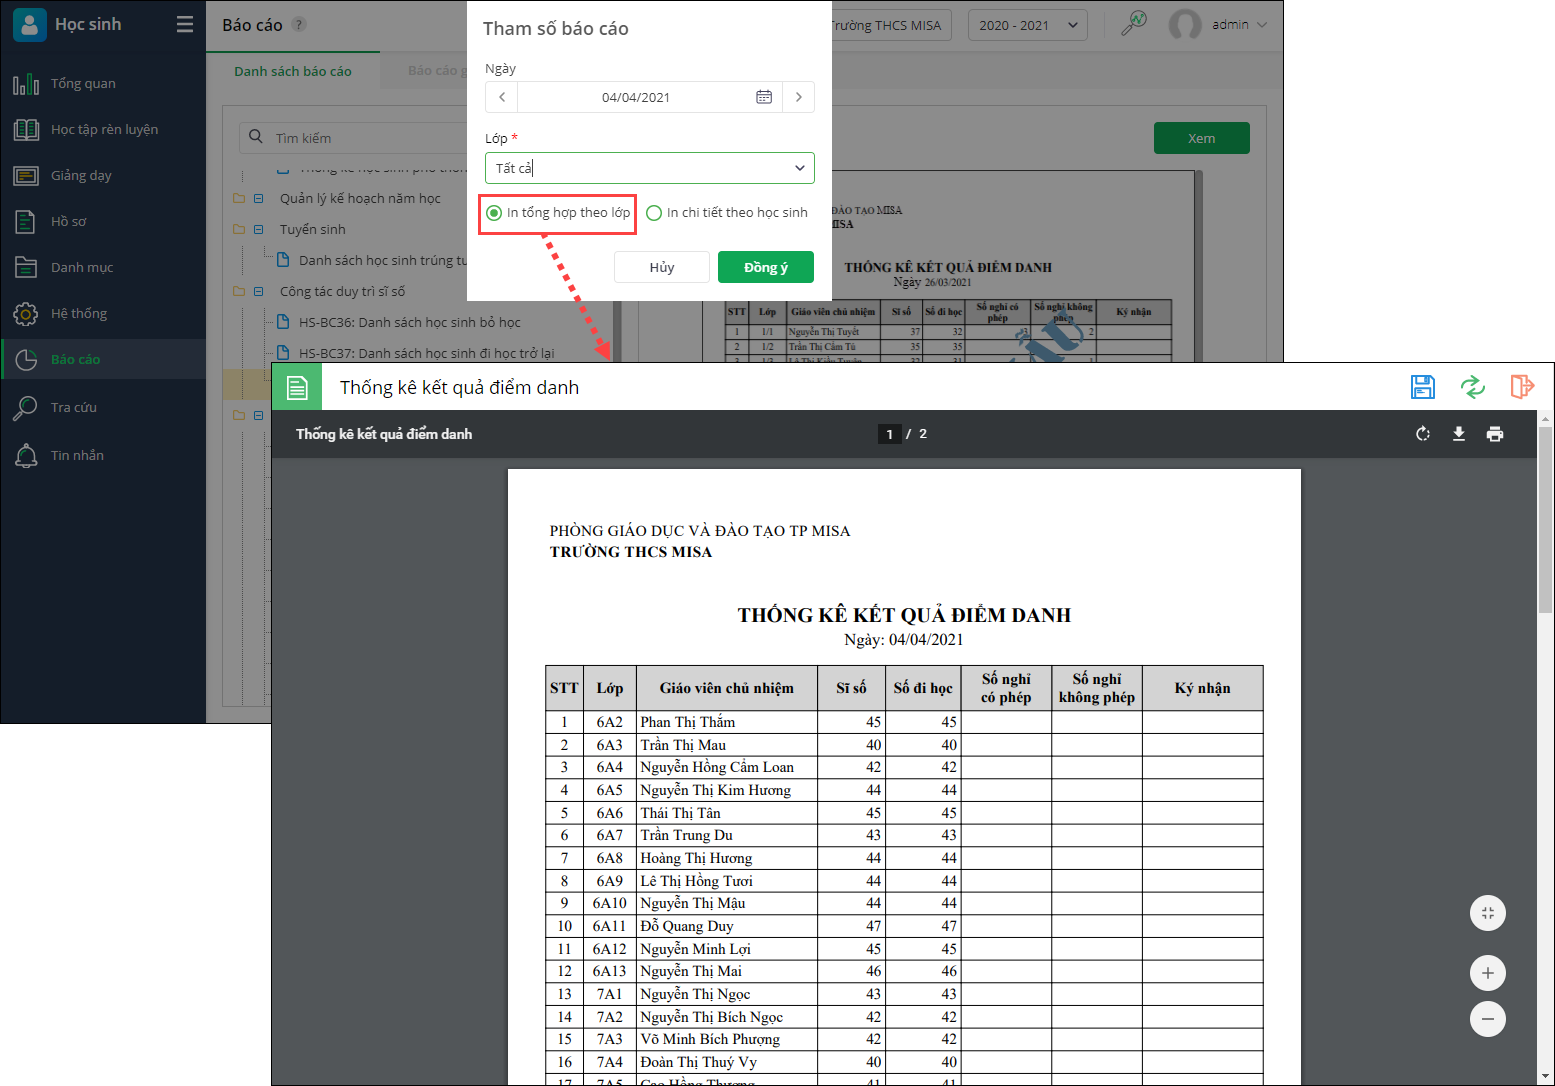
Task: Click the Báo cáo pie chart icon
Action: pyautogui.click(x=26, y=360)
